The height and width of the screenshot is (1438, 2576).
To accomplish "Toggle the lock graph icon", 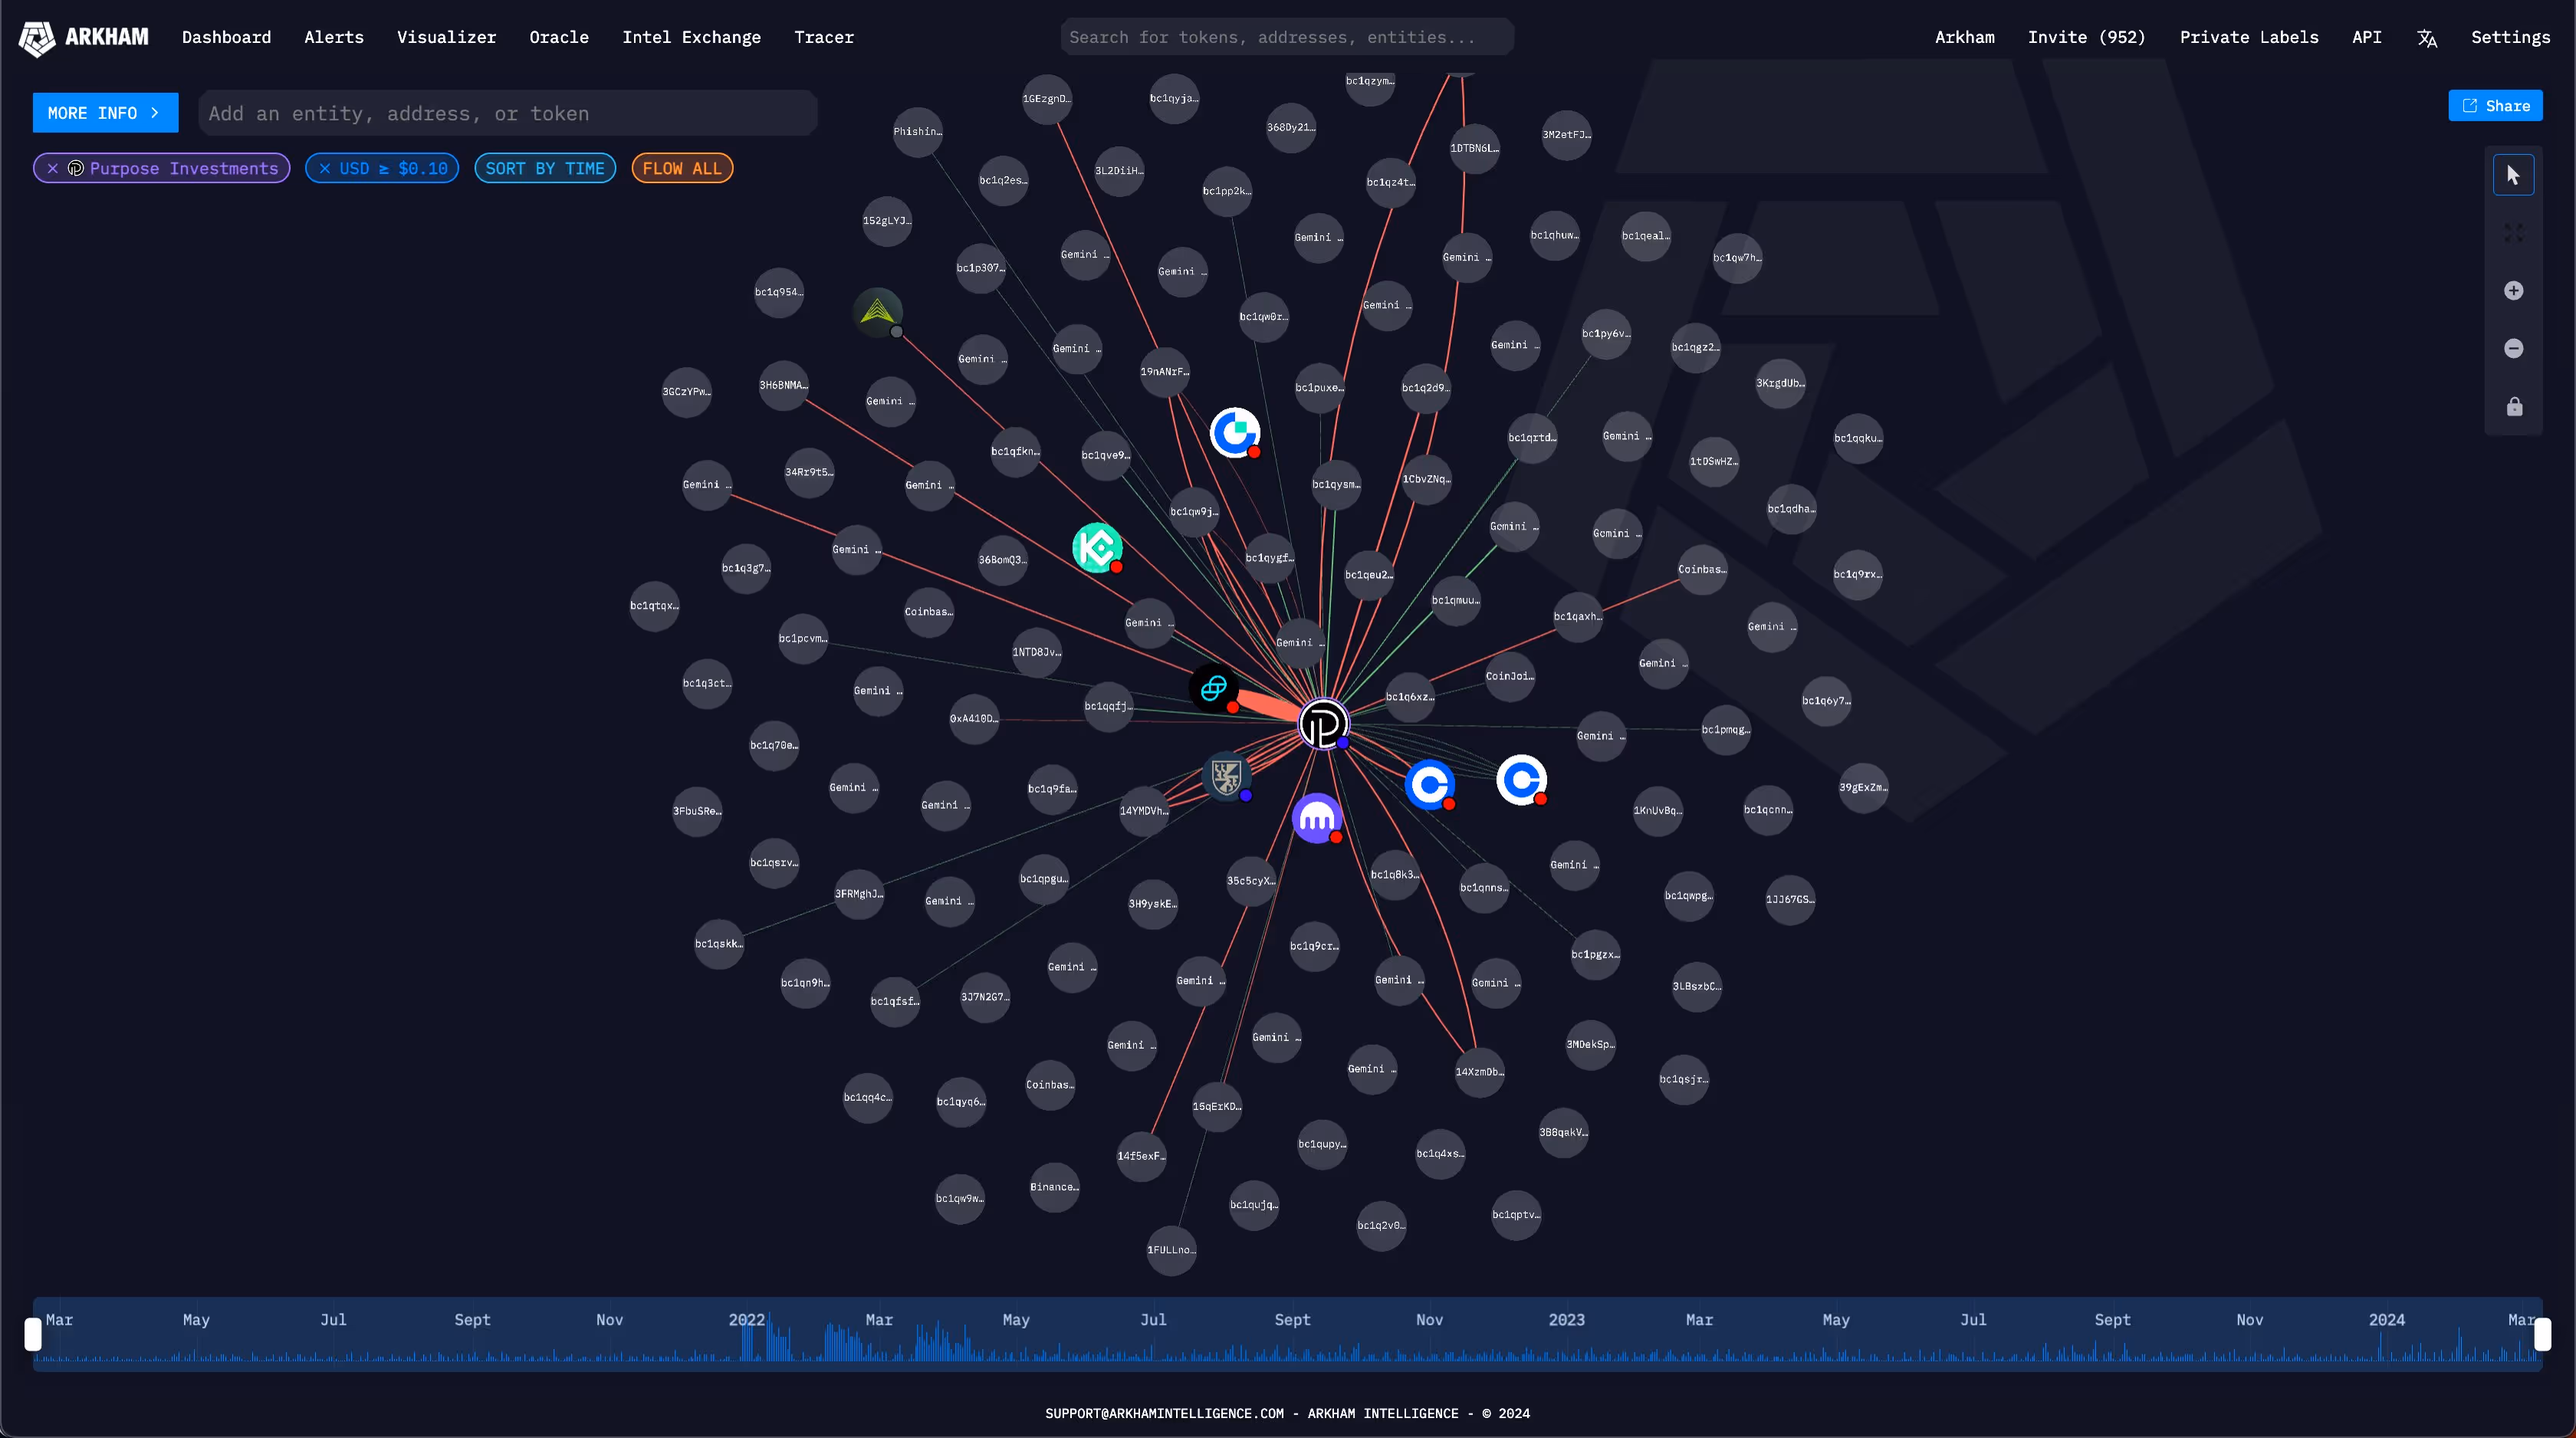I will point(2513,407).
